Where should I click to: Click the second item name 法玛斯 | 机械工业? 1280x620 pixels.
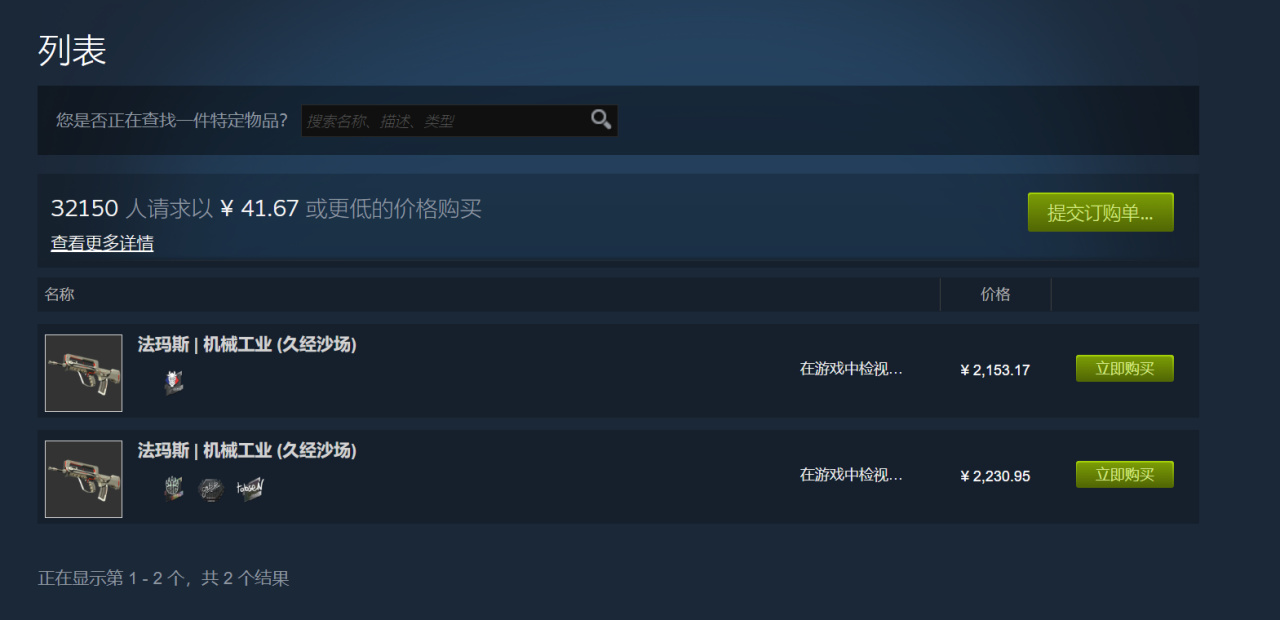pos(247,451)
